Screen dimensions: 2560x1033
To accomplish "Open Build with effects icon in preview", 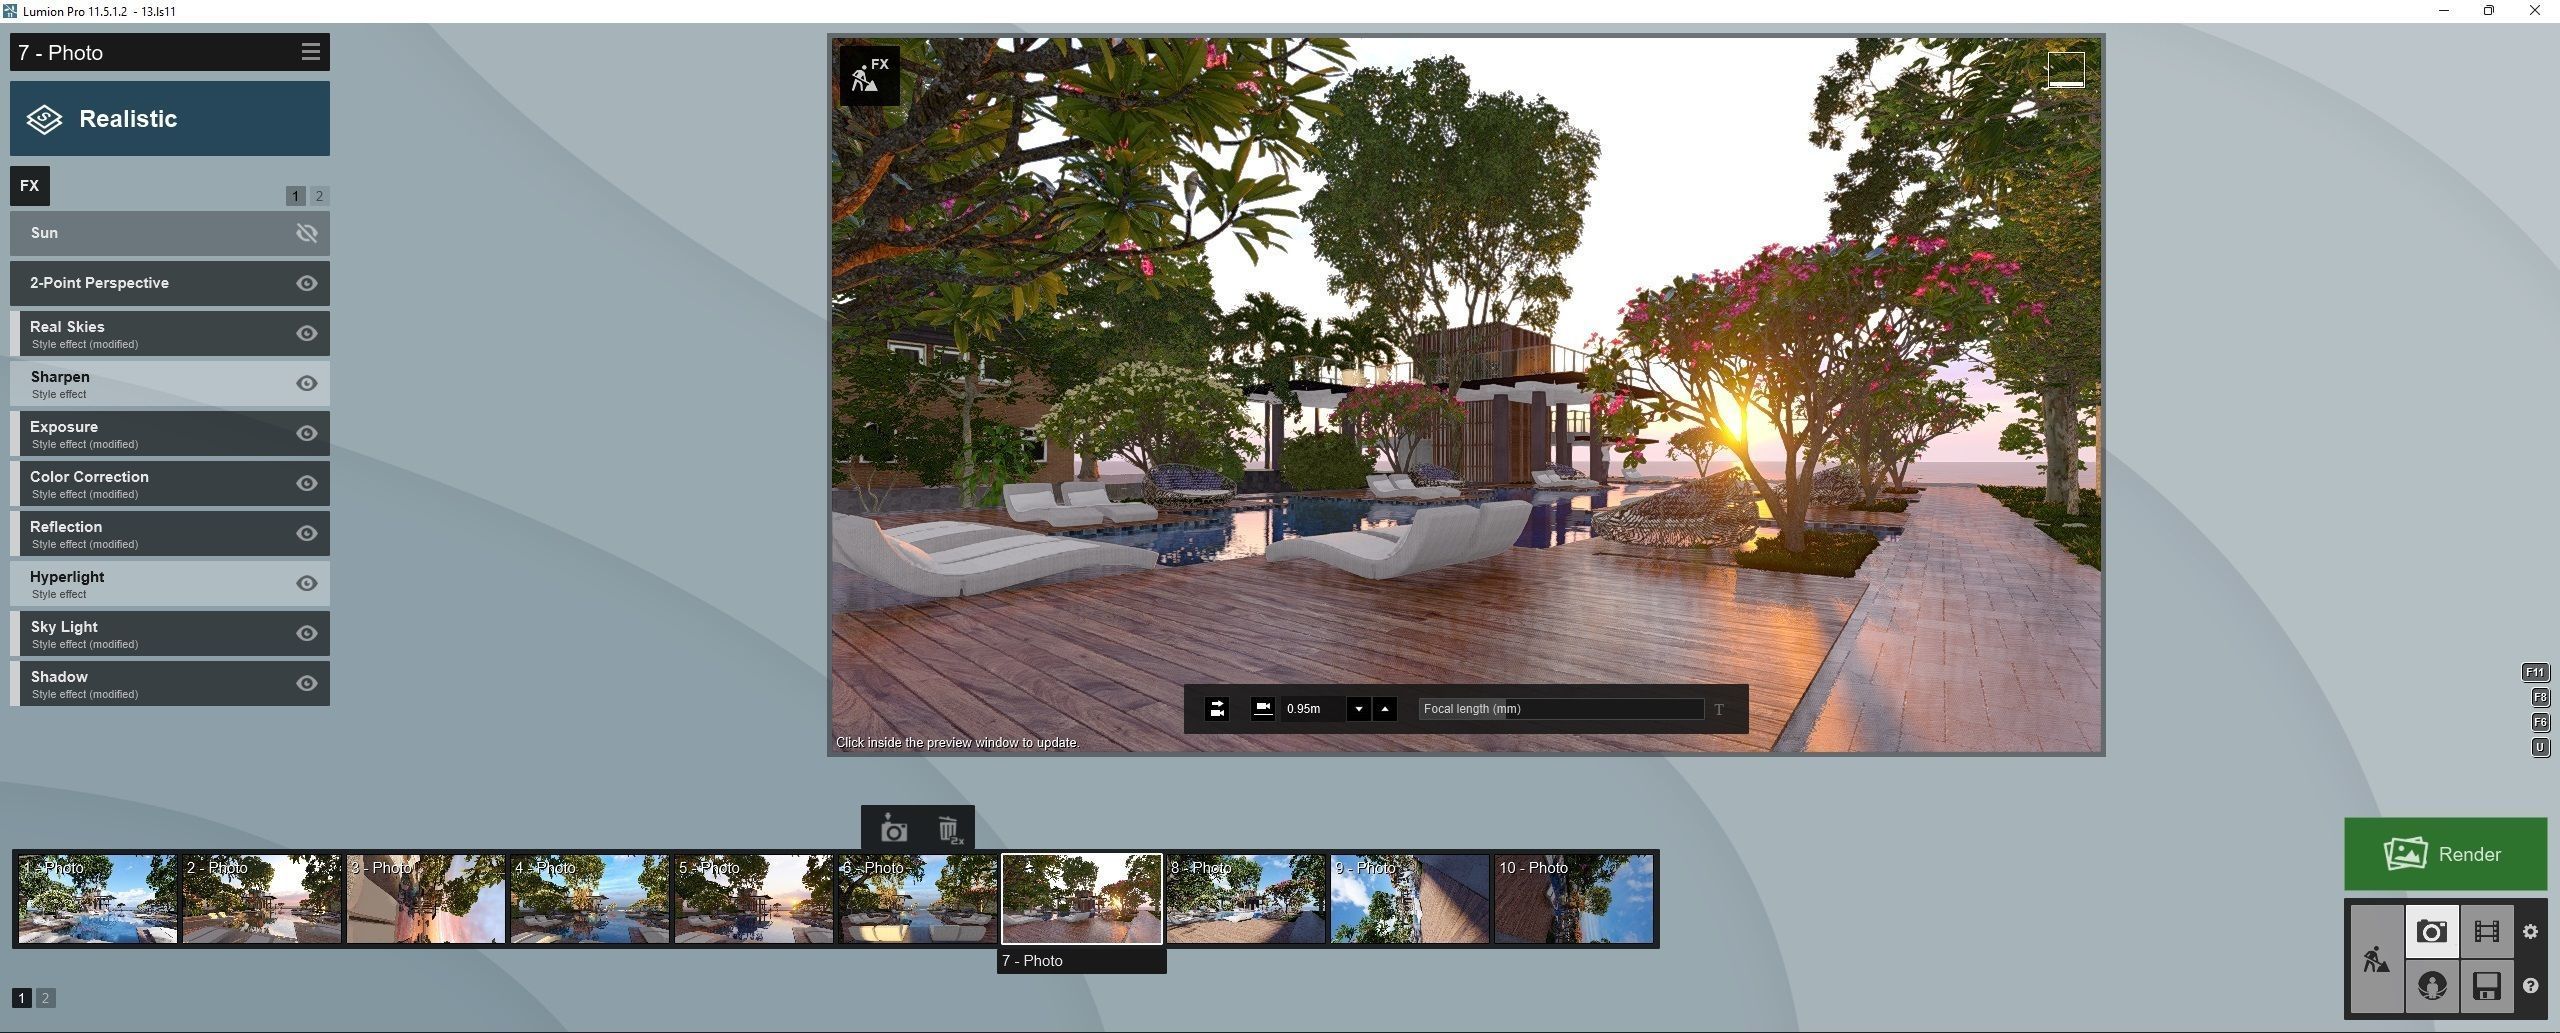I will tap(869, 76).
